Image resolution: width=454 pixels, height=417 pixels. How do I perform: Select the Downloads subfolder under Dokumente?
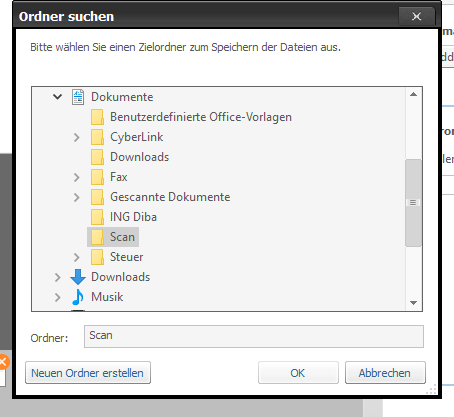click(140, 157)
